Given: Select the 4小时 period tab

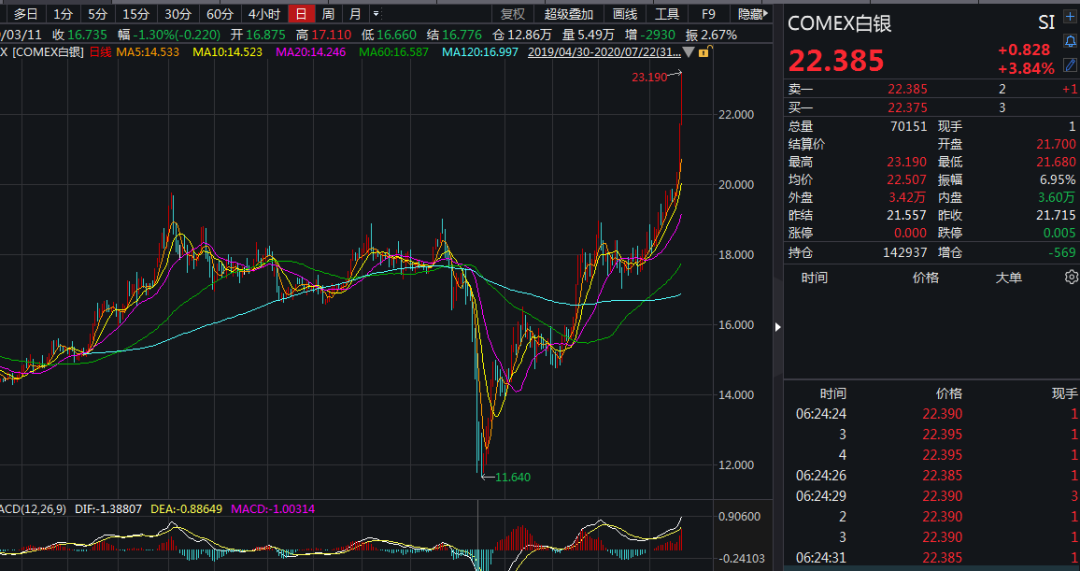Looking at the screenshot, I should click(264, 14).
